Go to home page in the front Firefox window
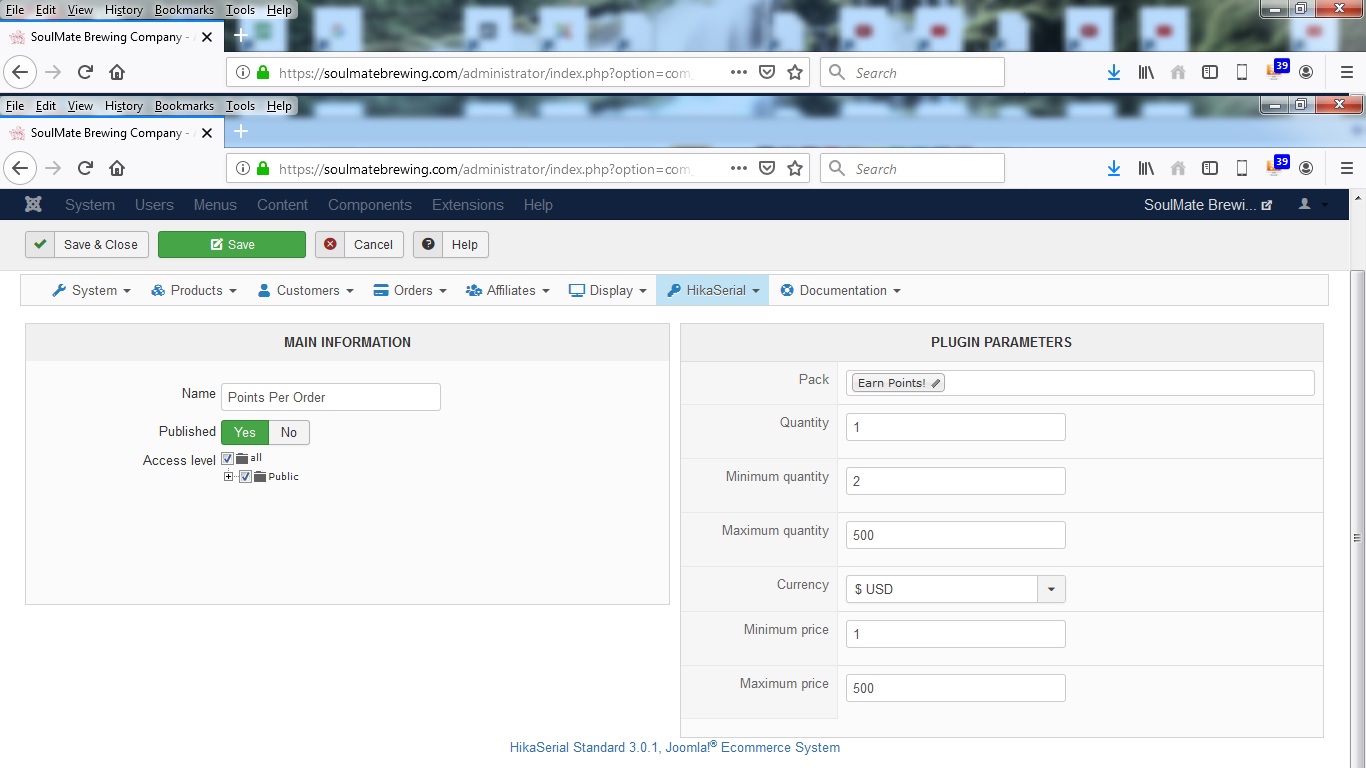The height and width of the screenshot is (768, 1366). point(117,168)
